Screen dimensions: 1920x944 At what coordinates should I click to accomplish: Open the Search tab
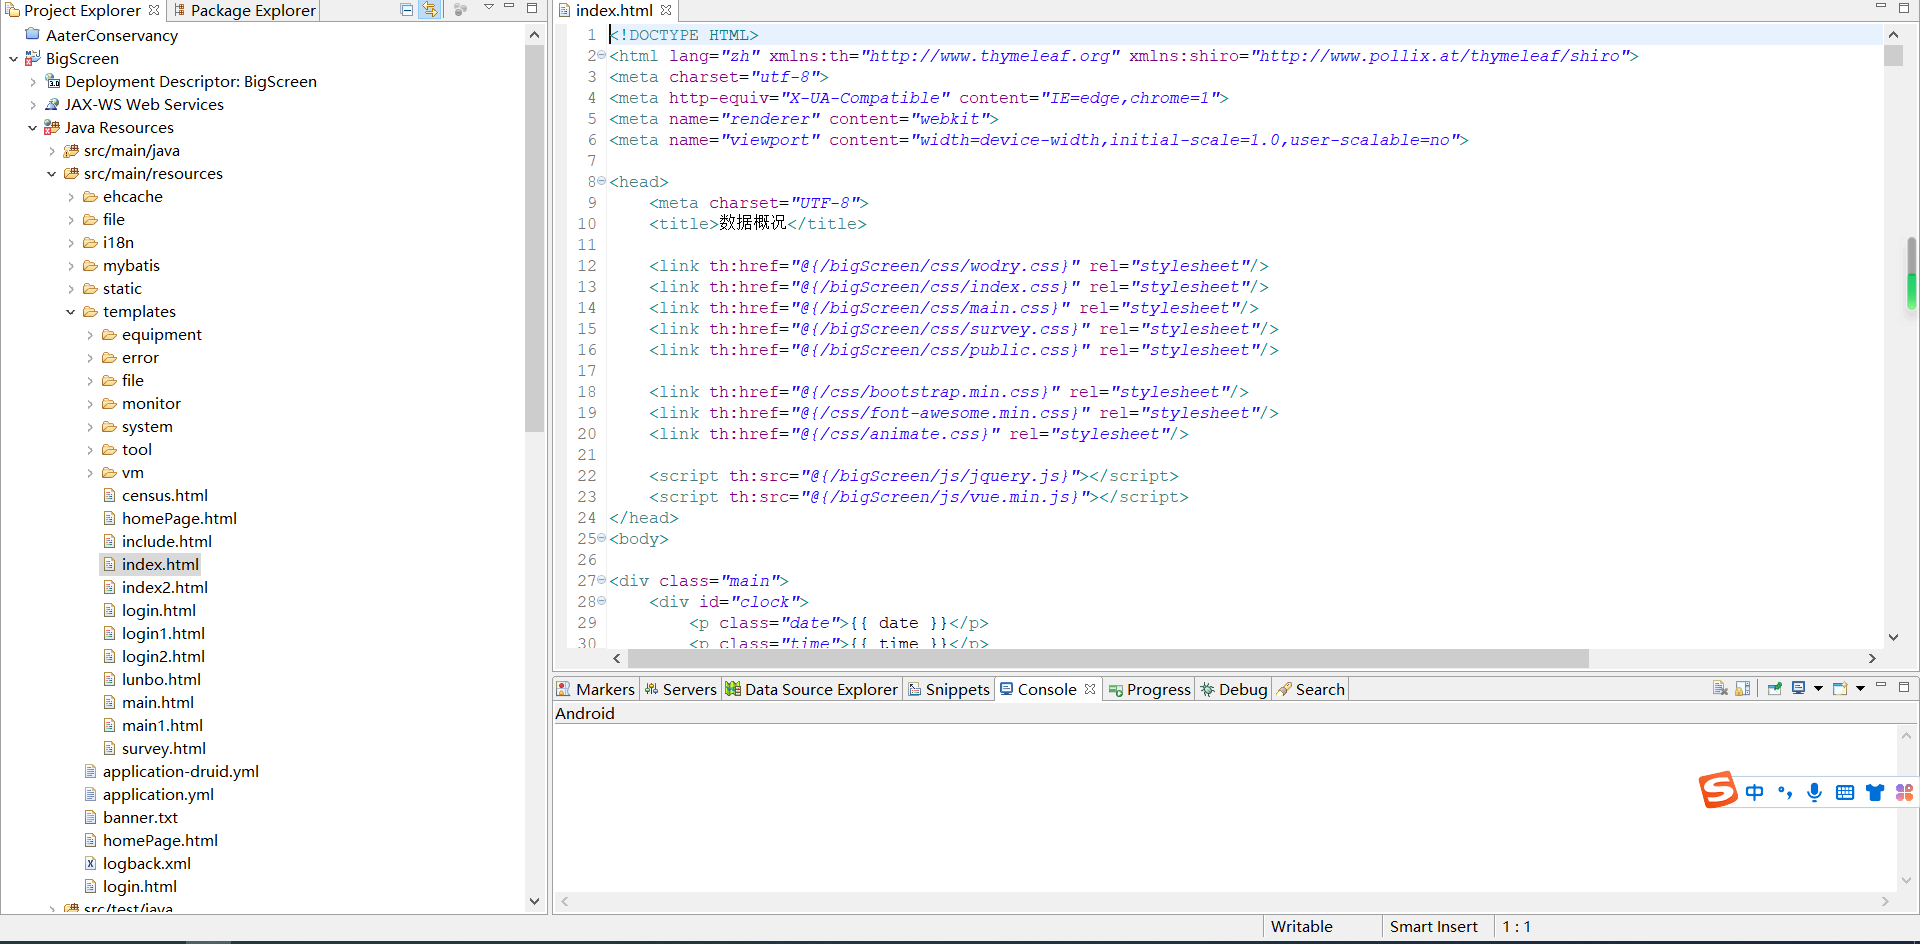(1311, 689)
